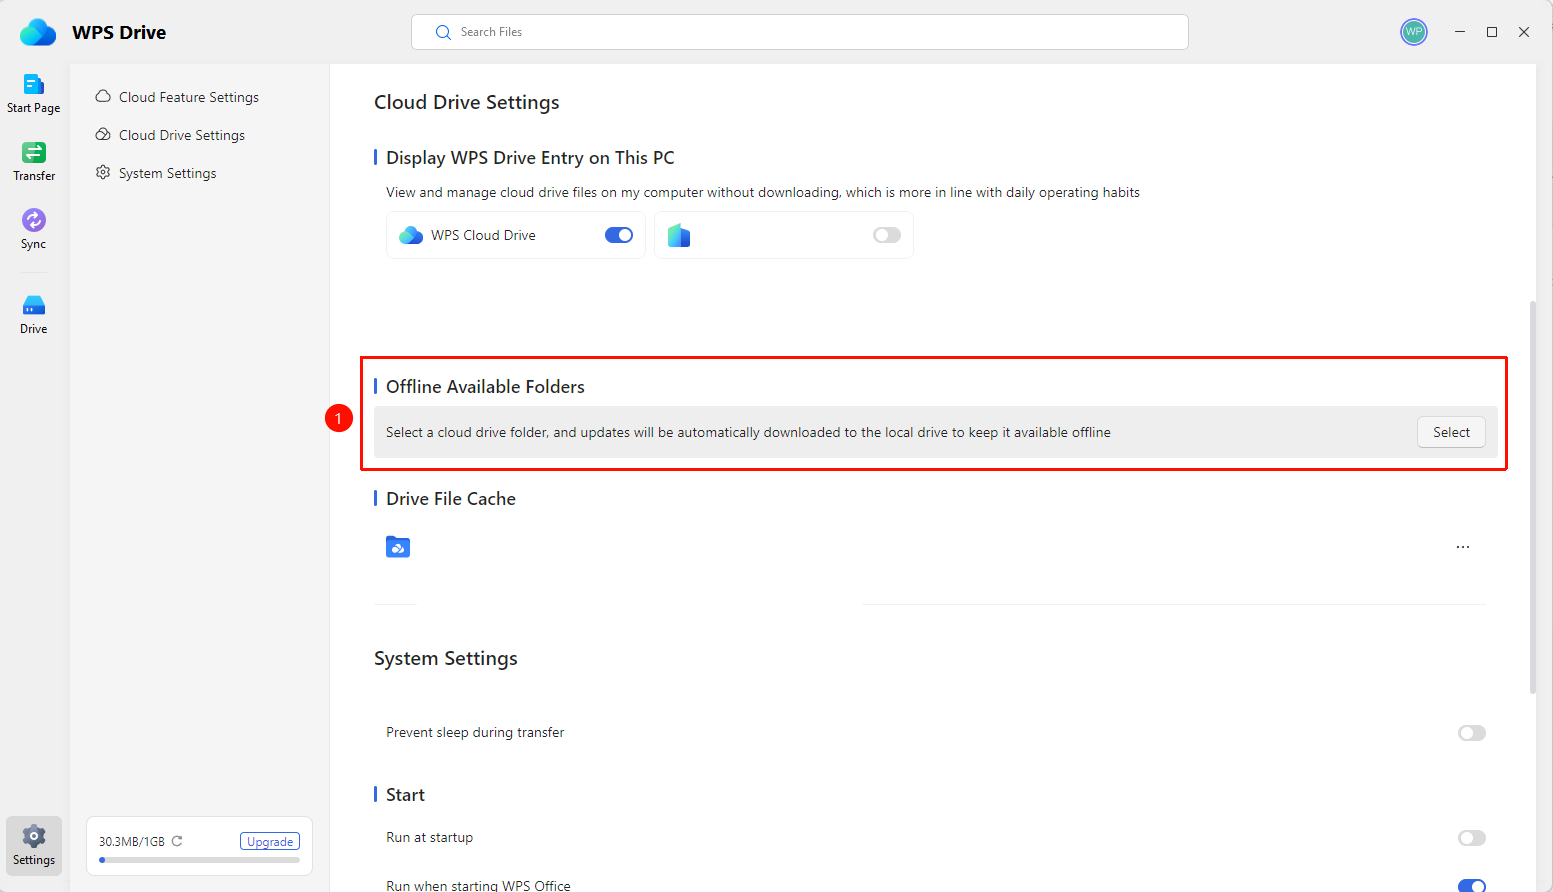Viewport: 1553px width, 892px height.
Task: Disable the WPS Cloud Drive toggle
Action: click(x=619, y=235)
